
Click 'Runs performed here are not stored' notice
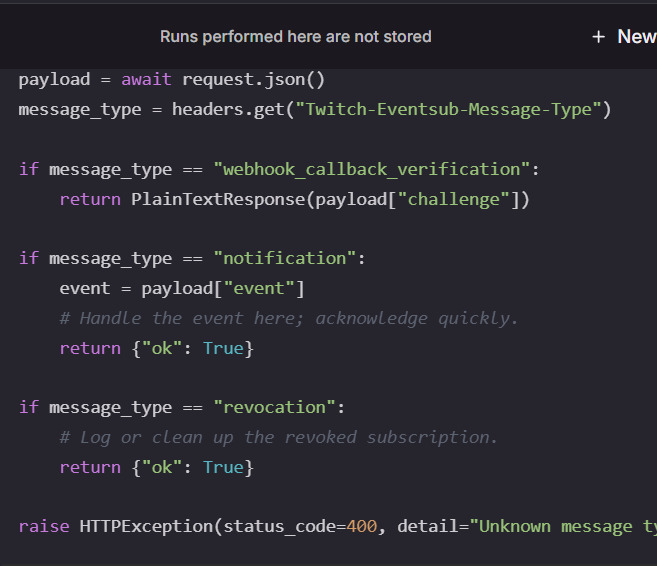pos(296,36)
